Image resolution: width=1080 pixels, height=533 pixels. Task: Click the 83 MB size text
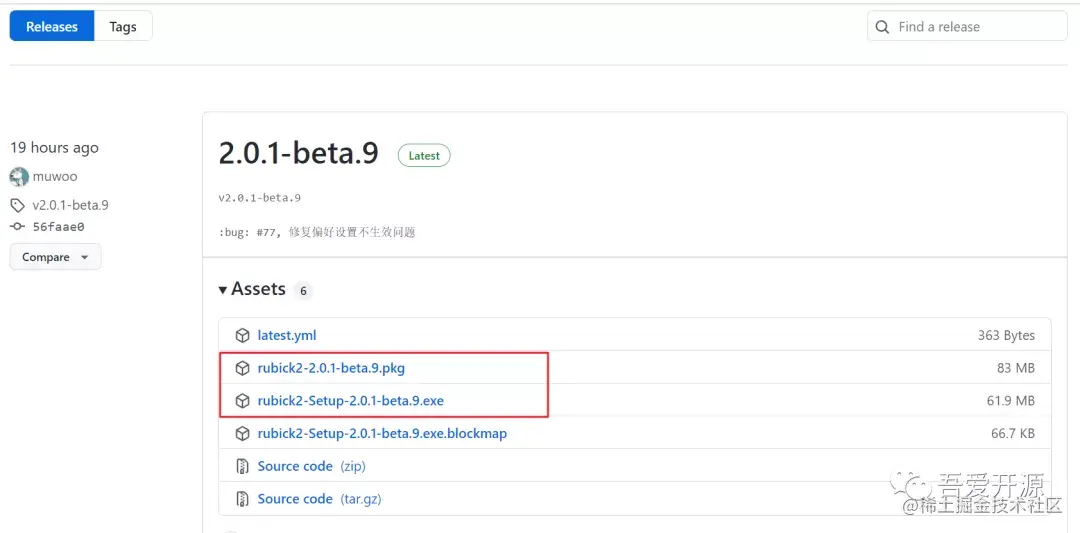1016,368
